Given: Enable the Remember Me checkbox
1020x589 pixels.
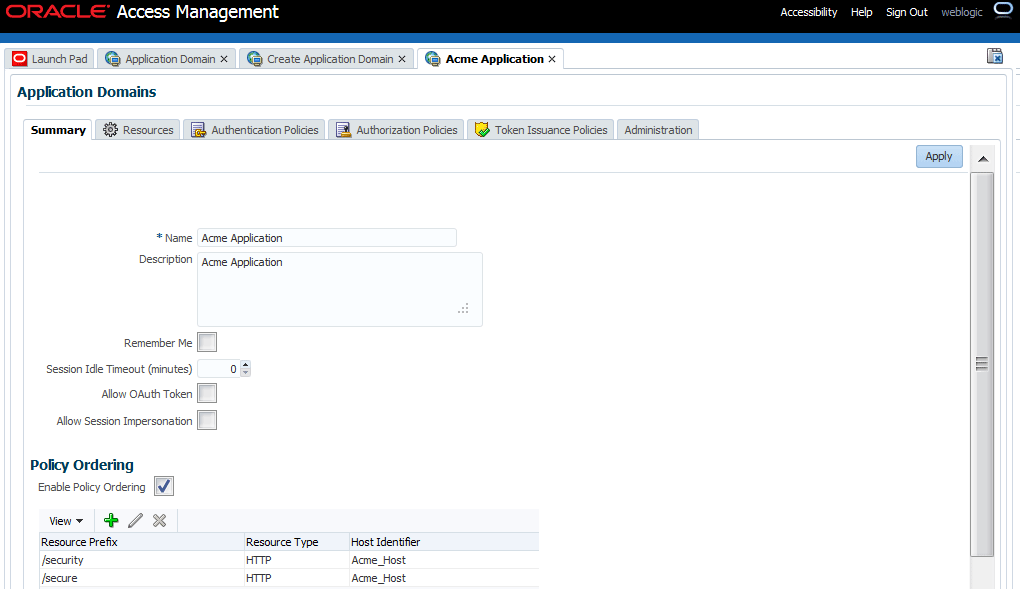Looking at the screenshot, I should (207, 342).
